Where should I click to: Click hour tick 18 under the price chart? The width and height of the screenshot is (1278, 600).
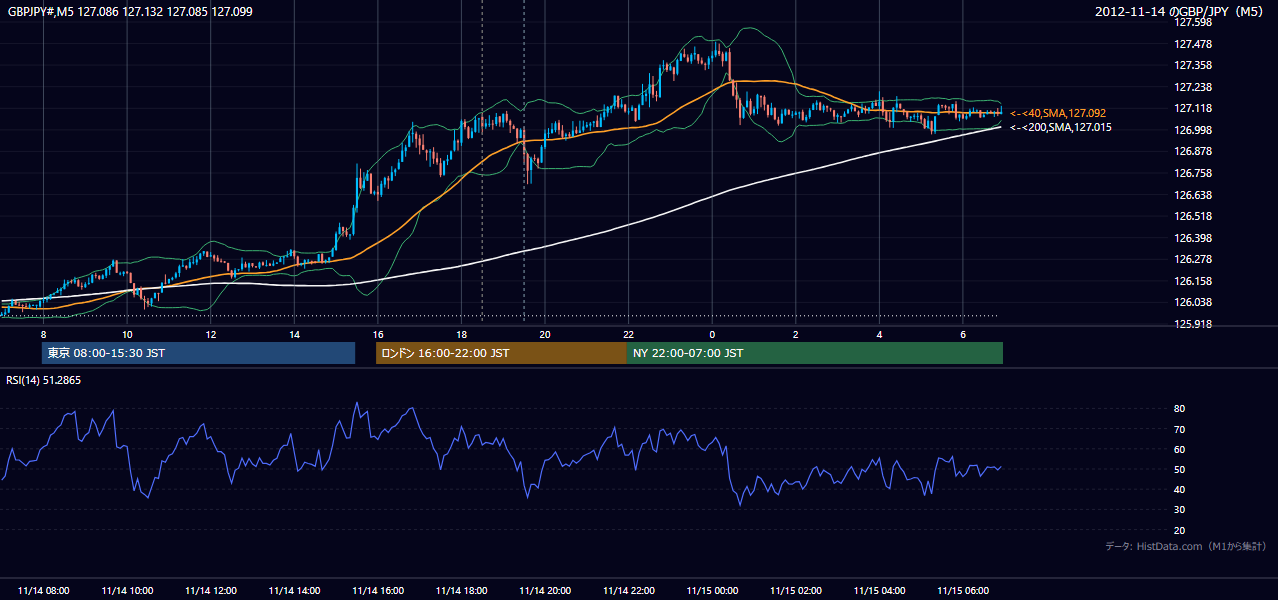tap(462, 334)
